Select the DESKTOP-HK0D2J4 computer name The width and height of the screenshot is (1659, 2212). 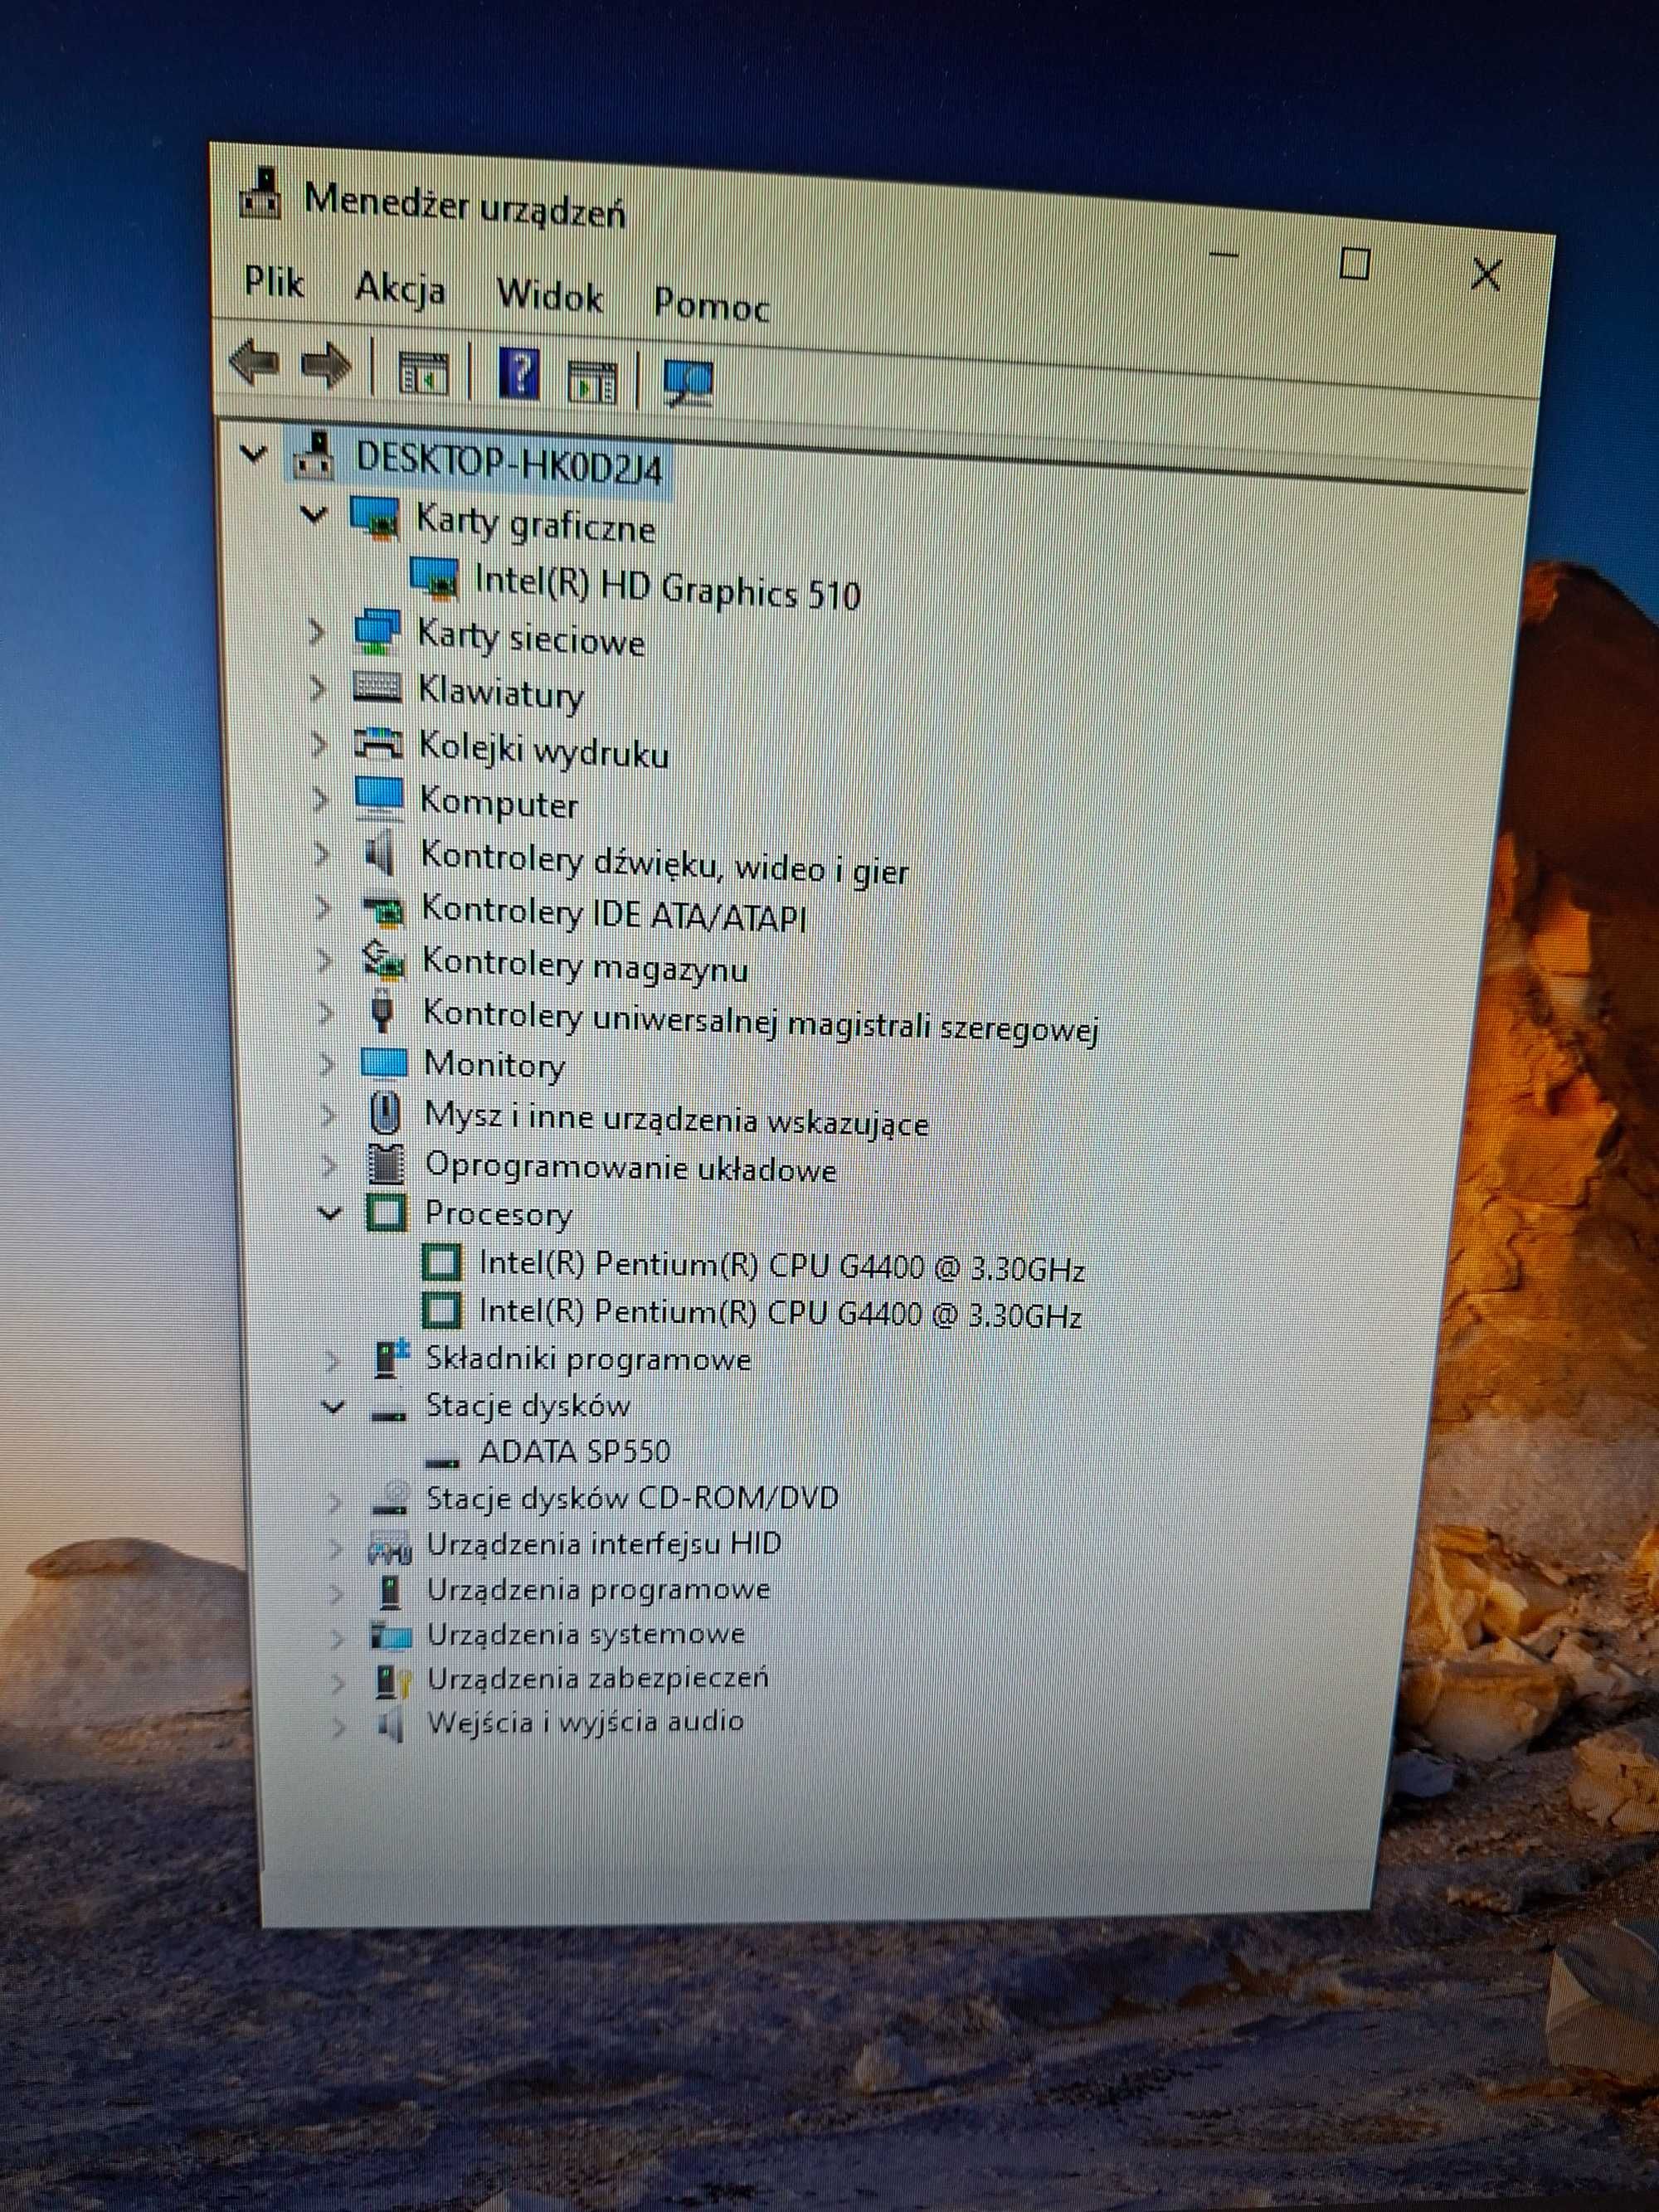click(x=509, y=462)
